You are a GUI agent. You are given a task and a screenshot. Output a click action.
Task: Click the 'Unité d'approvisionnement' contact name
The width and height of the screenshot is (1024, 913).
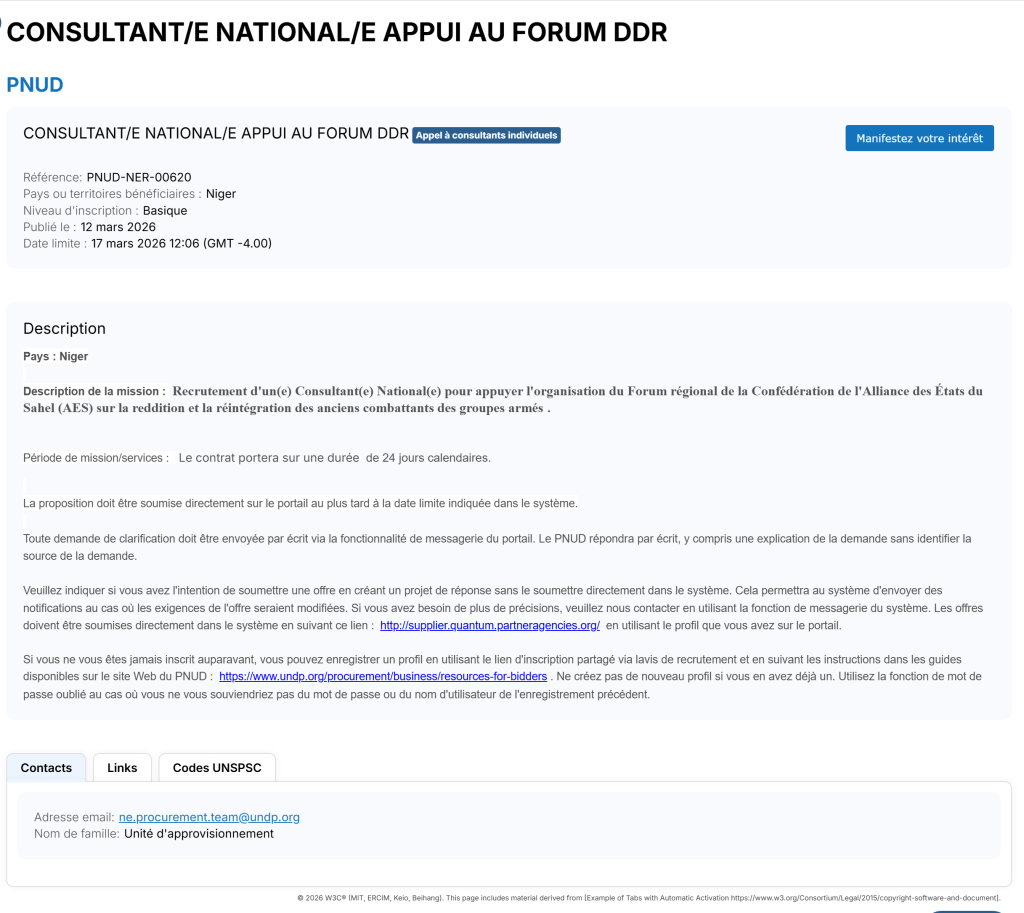[x=198, y=833]
